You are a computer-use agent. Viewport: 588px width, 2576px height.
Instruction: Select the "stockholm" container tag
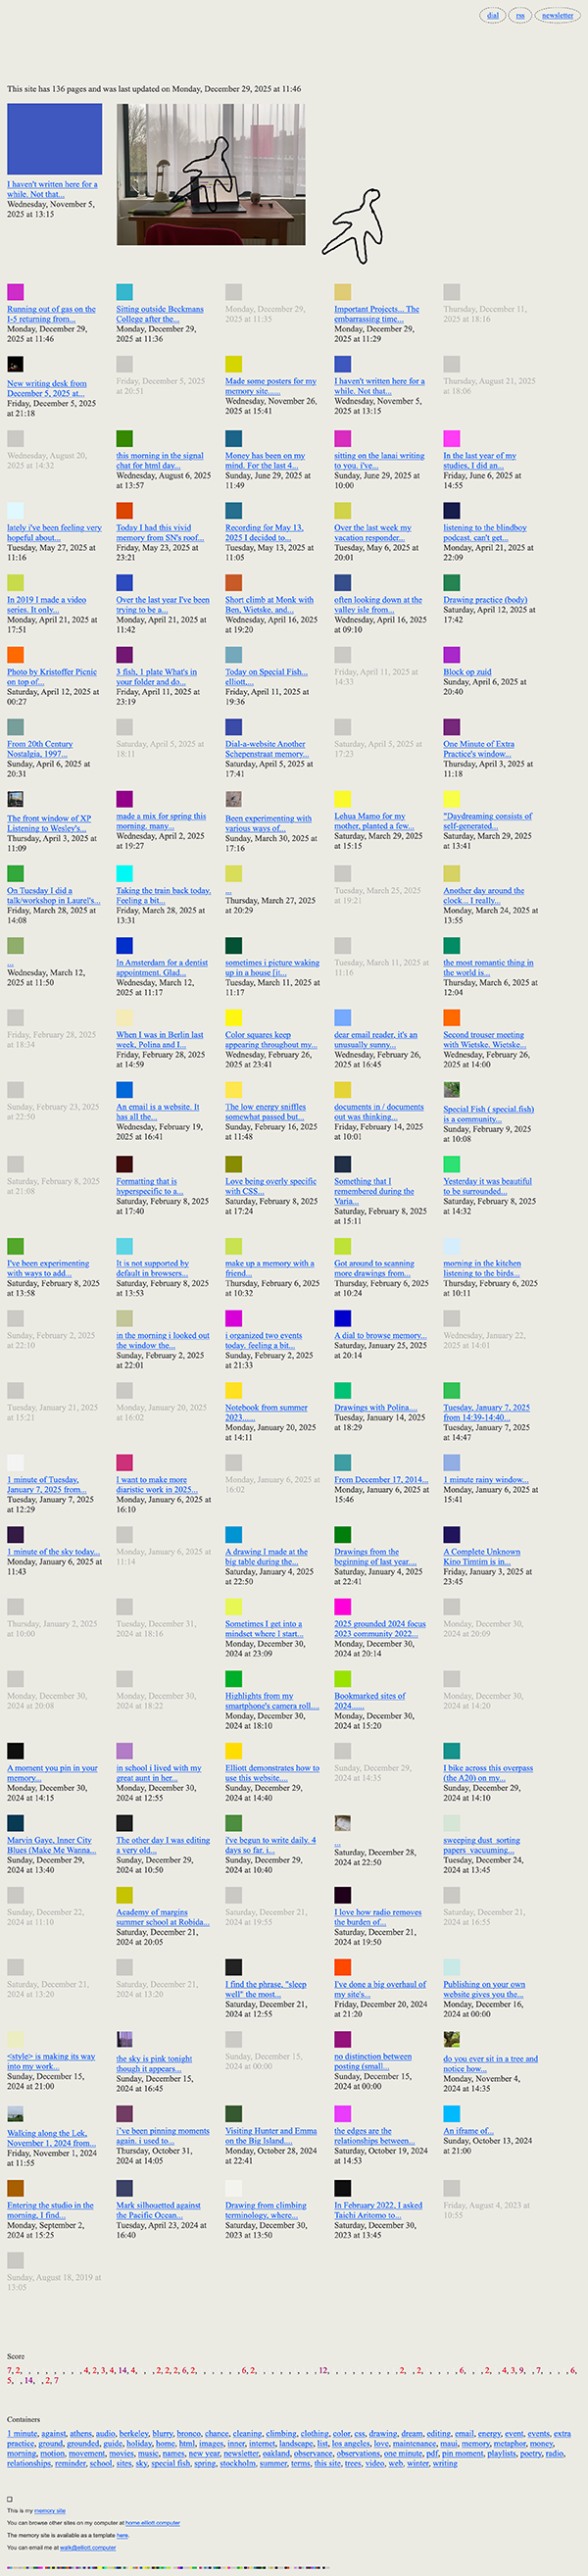(x=239, y=2464)
